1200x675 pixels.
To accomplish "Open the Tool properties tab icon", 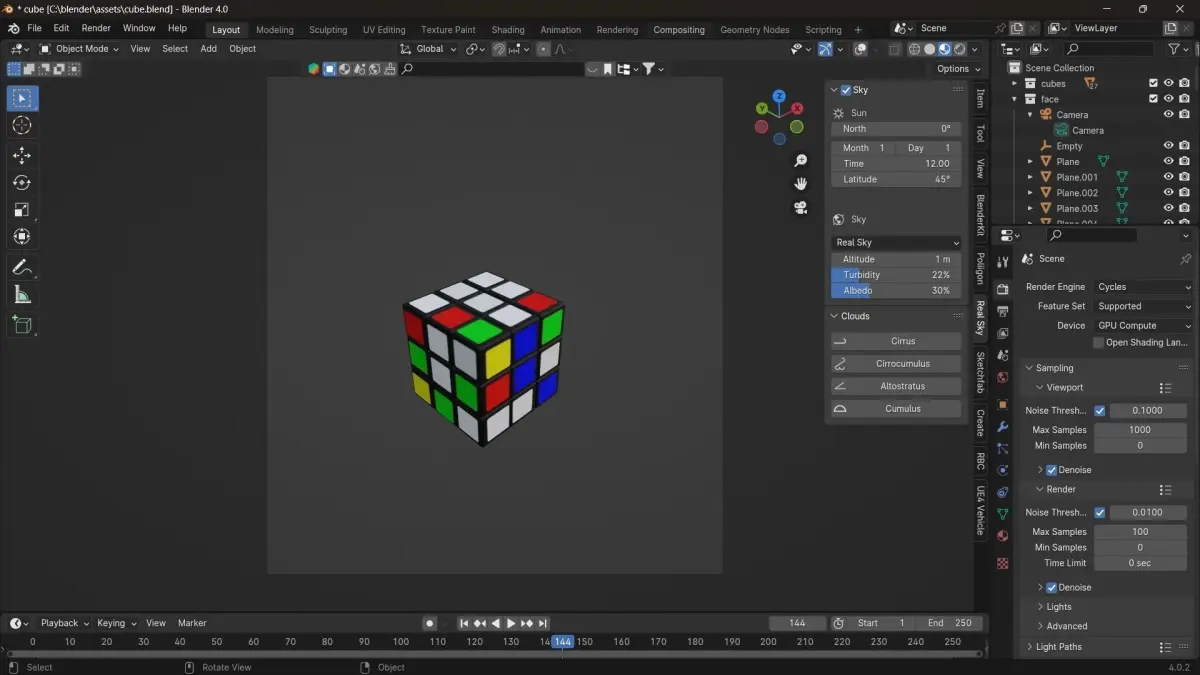I will click(x=1003, y=262).
